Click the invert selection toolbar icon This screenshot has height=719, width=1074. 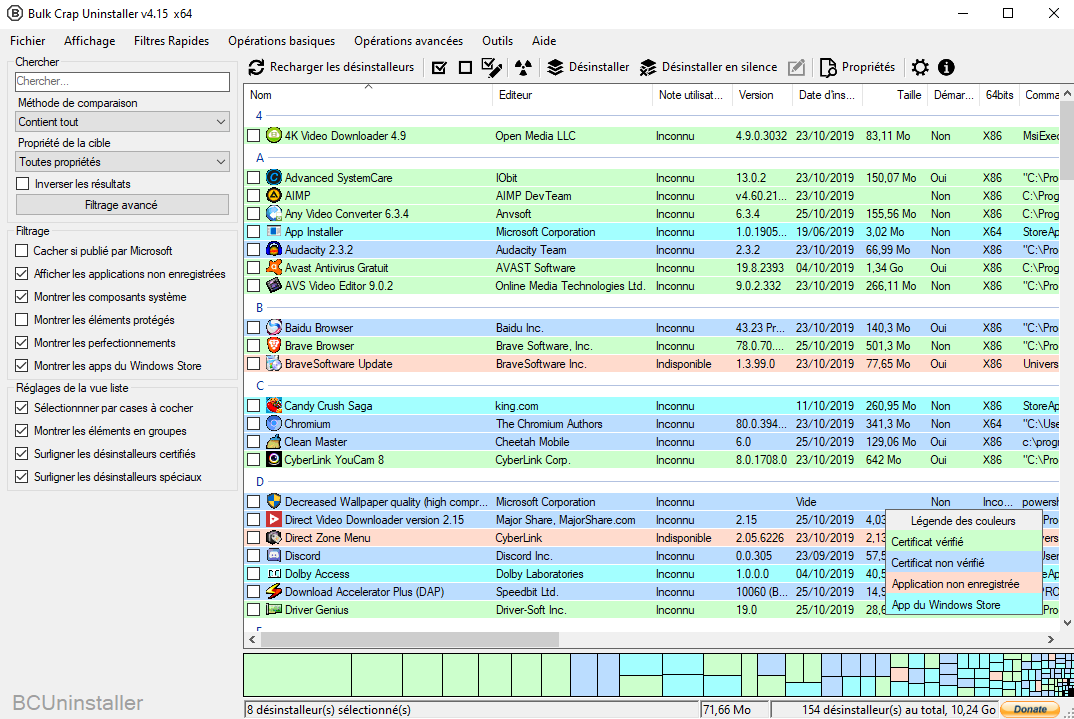(491, 67)
